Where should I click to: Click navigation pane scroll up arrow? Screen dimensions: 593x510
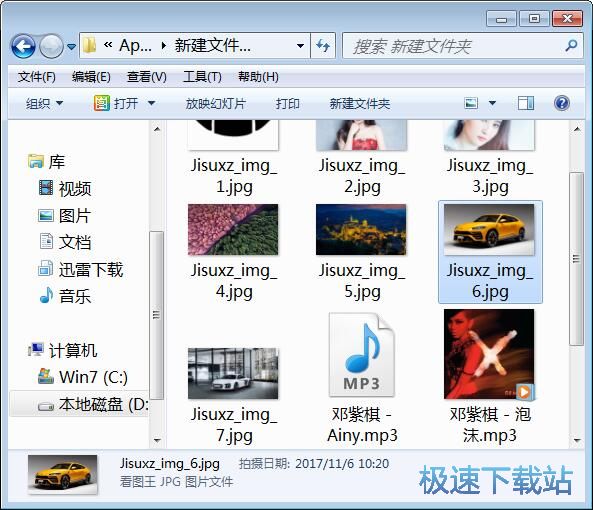157,129
